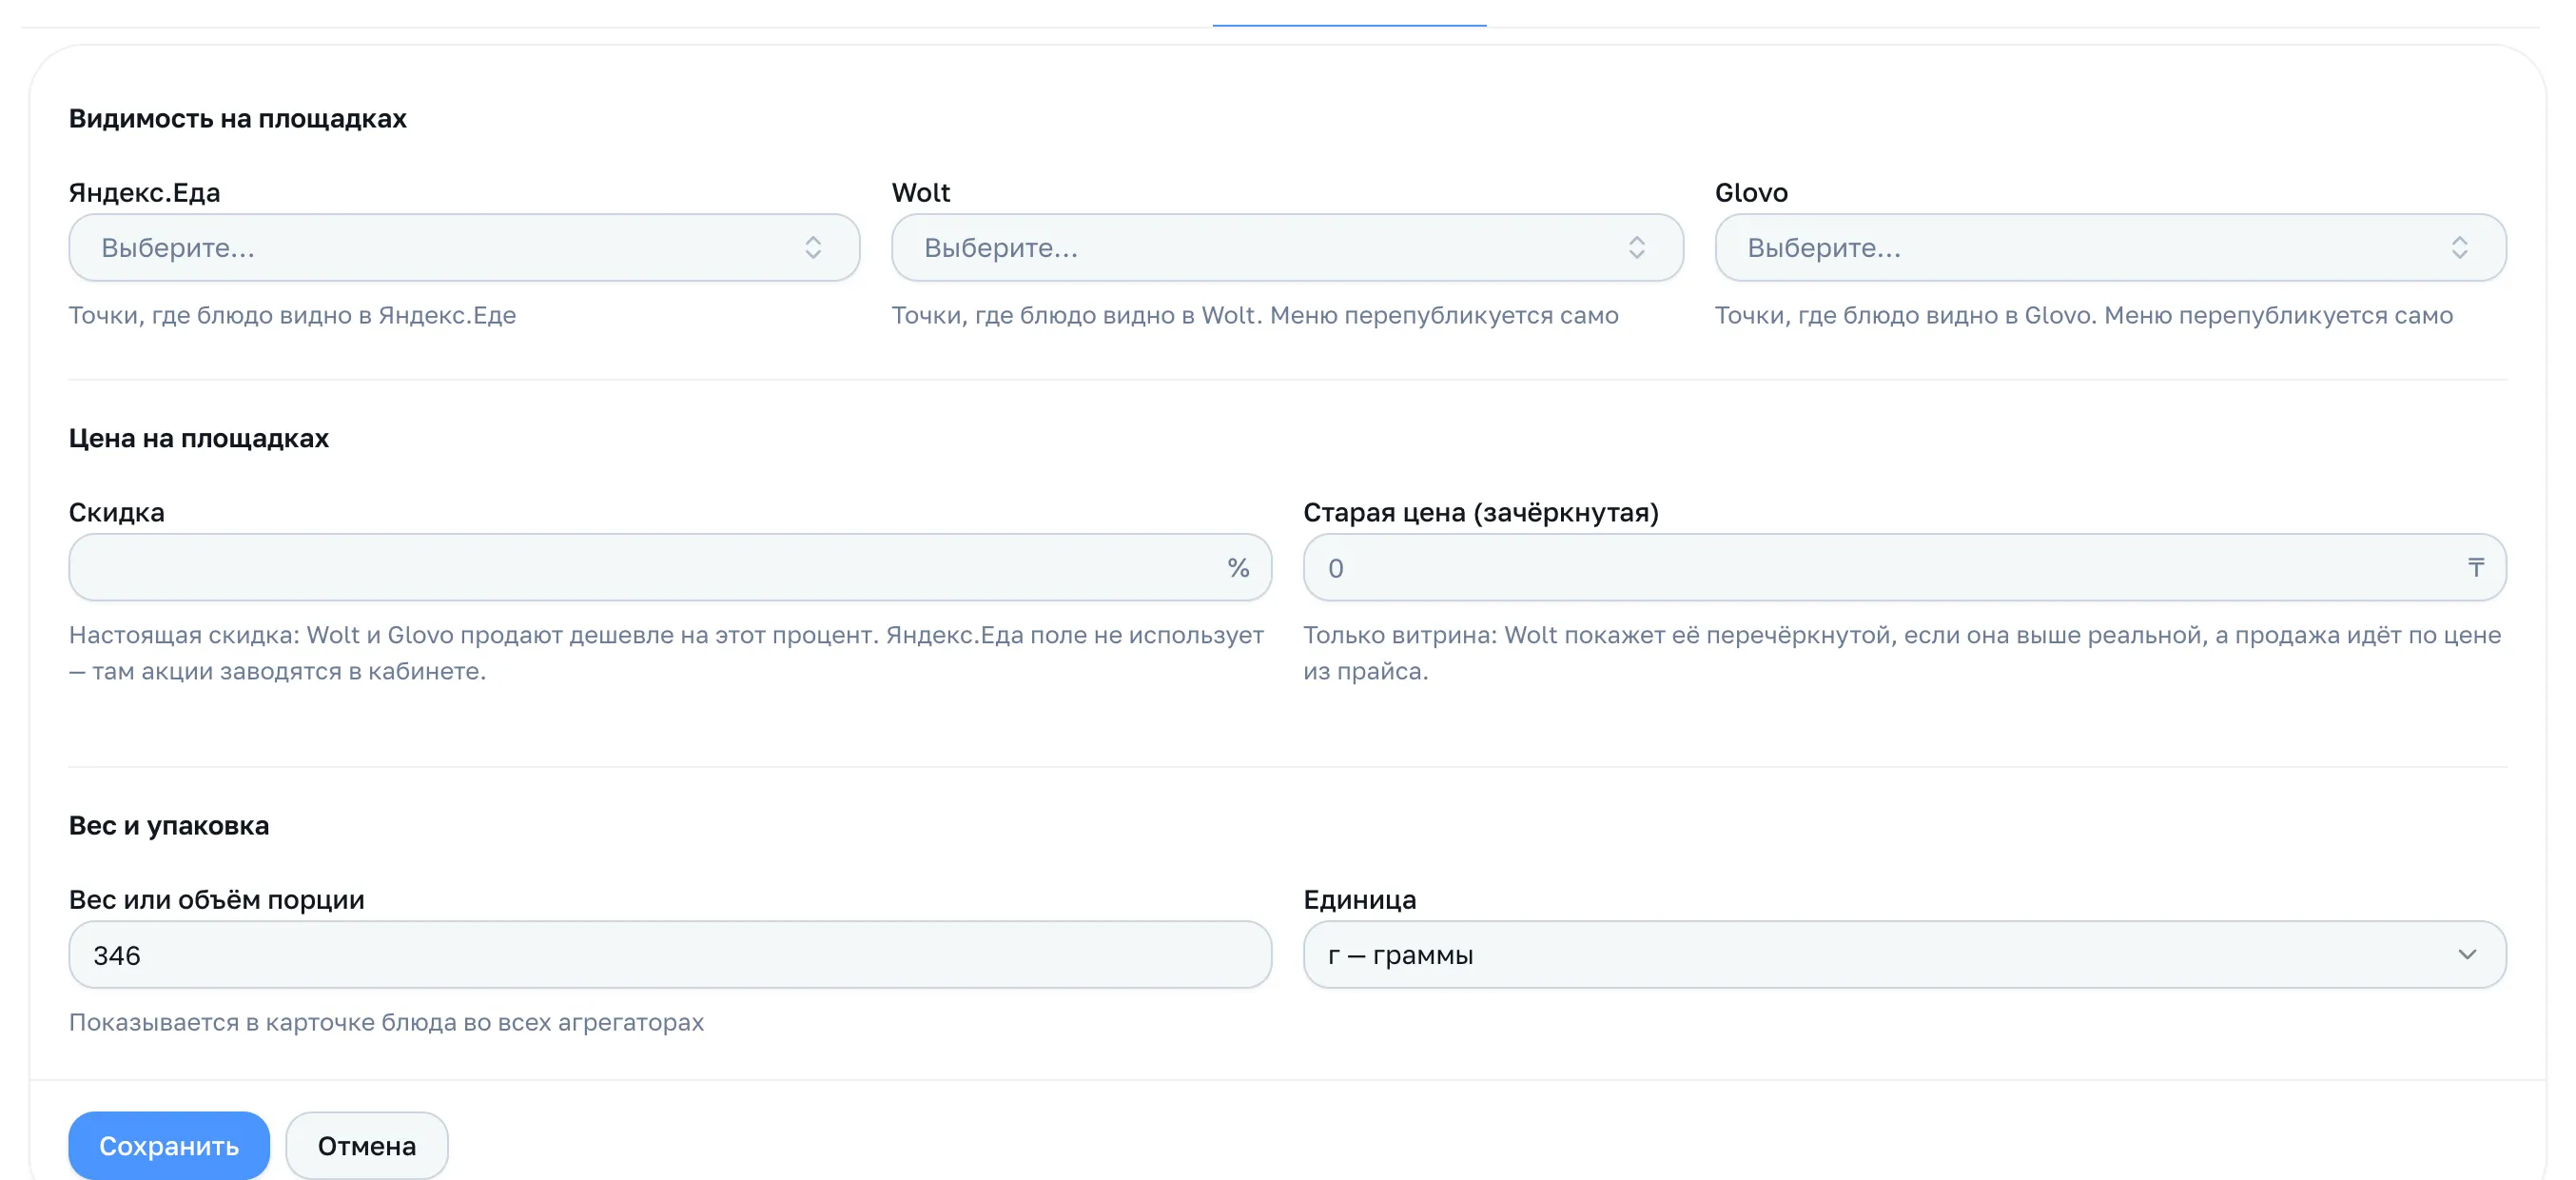The image size is (2576, 1180).
Task: Click hint Показывается в карточке блюда во всех агрегаторах
Action: point(387,1022)
